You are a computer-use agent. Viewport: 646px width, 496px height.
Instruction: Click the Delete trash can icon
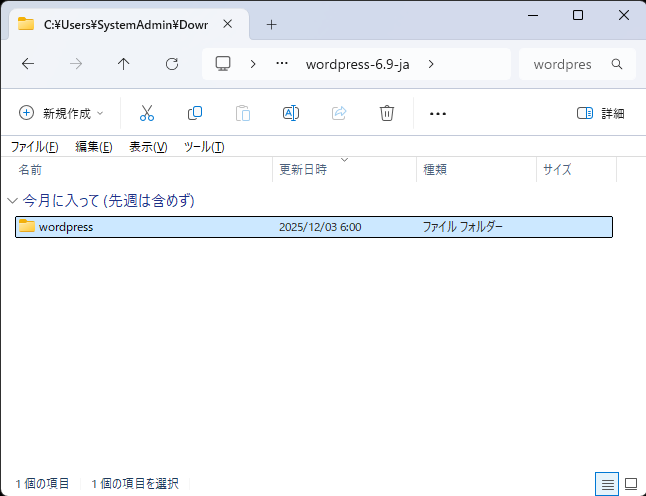387,113
